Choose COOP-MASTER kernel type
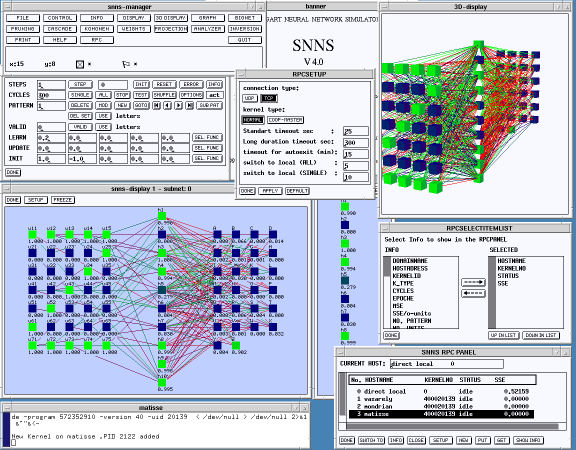 point(285,120)
